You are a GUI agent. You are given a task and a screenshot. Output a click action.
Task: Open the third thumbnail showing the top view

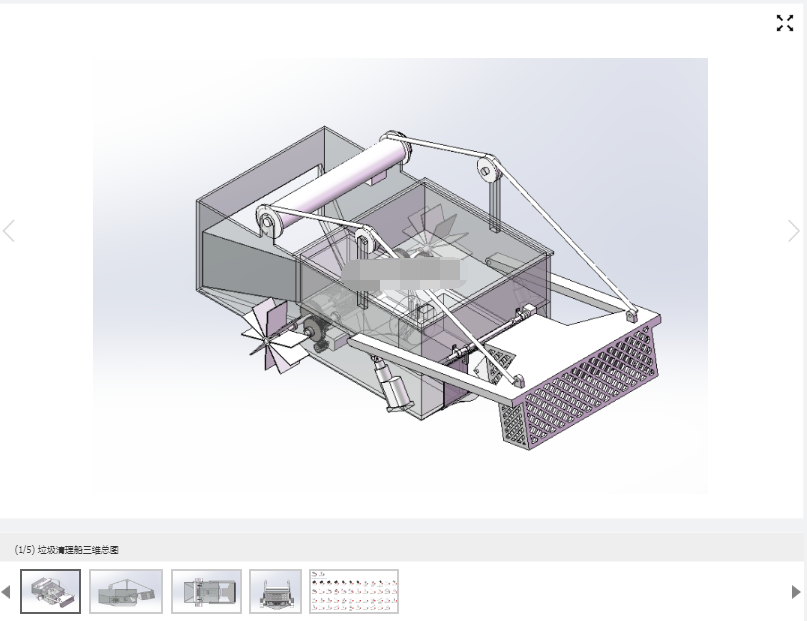coord(206,591)
